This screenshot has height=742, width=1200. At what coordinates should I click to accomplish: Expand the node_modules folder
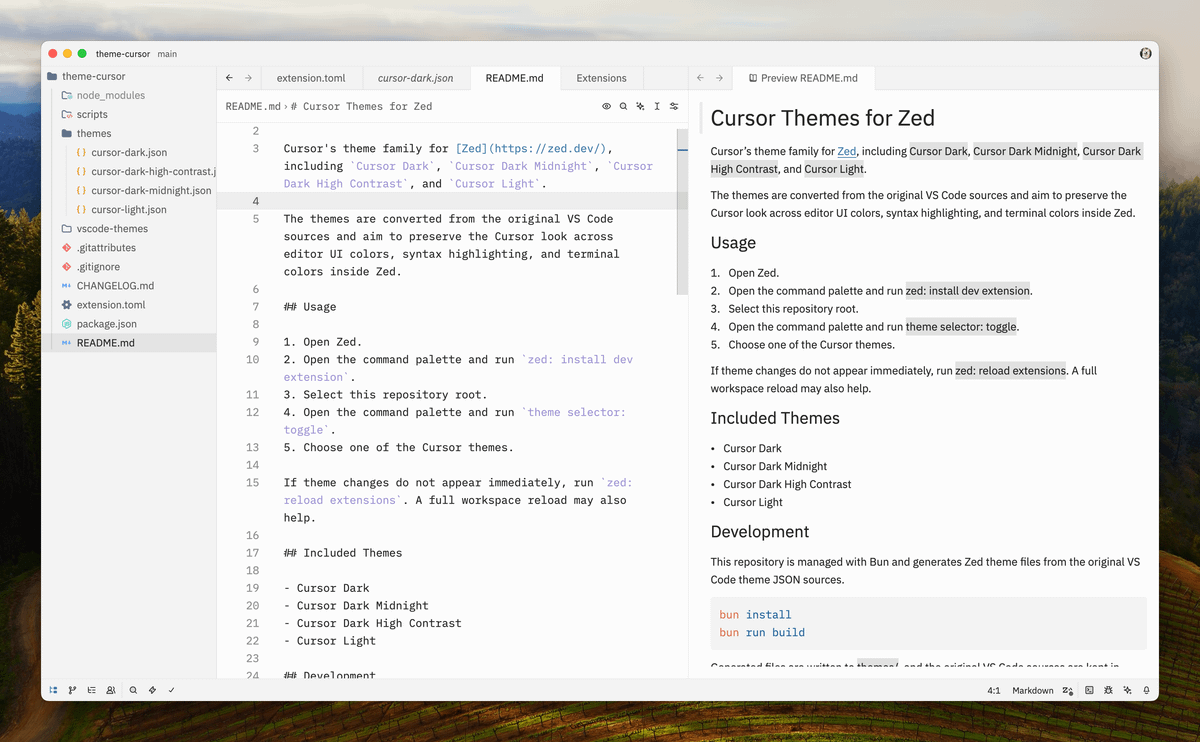point(110,95)
